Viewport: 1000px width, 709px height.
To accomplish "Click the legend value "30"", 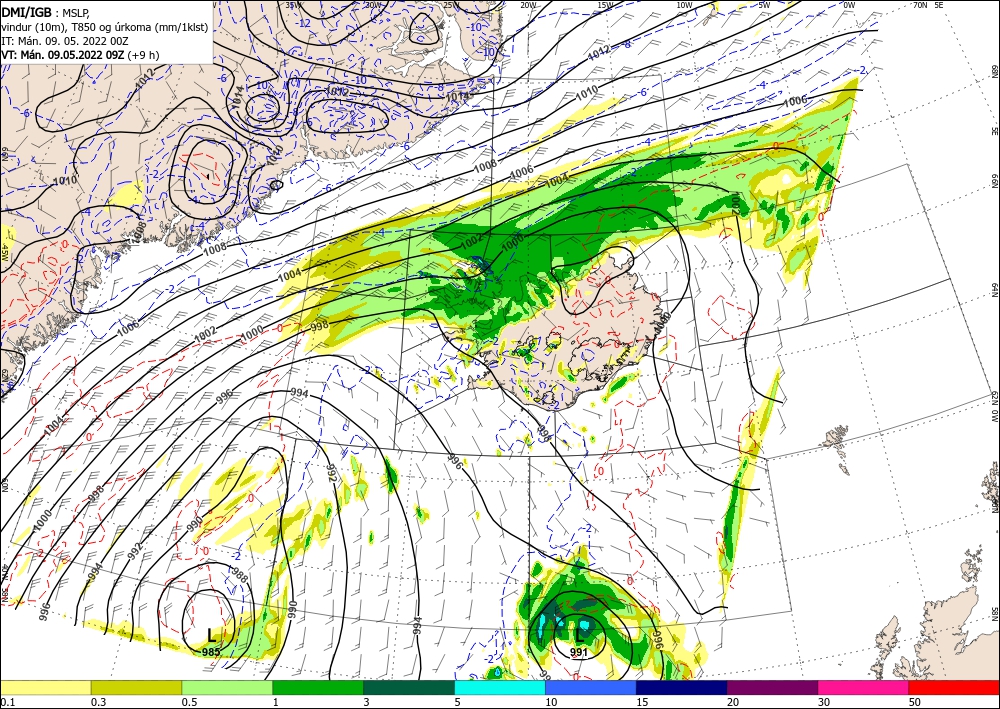I will coord(823,702).
